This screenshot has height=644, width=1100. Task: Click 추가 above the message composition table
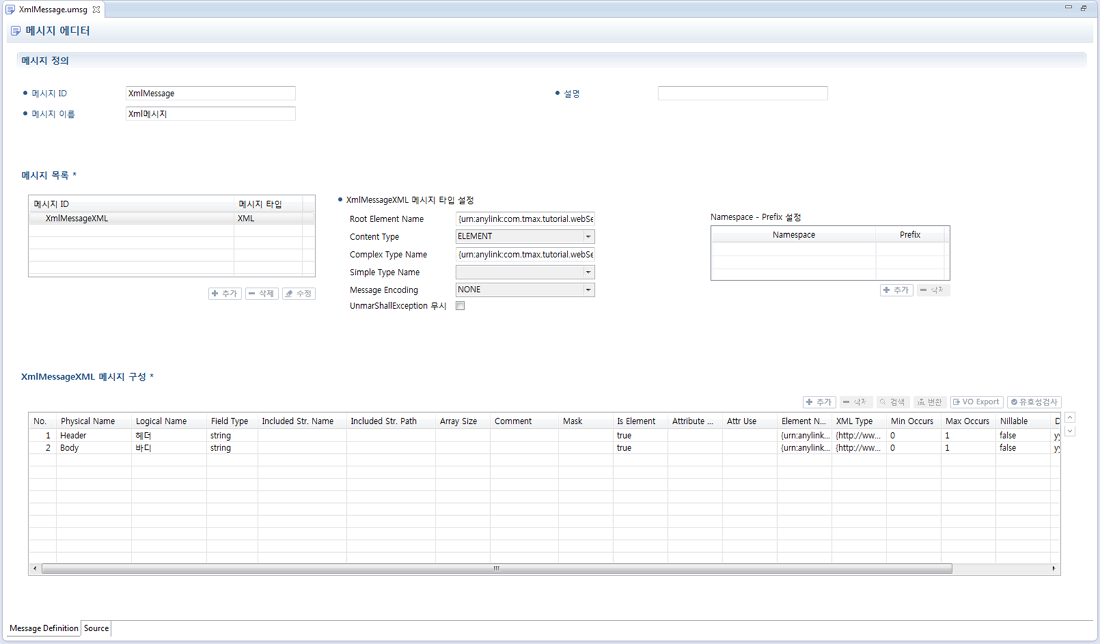(x=819, y=402)
